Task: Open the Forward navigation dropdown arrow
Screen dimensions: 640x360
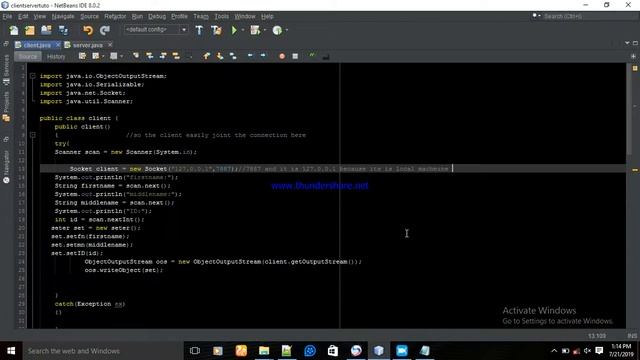Action: point(122,56)
